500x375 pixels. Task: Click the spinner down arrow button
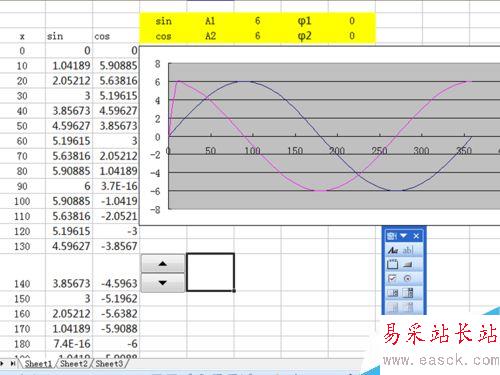[x=163, y=283]
